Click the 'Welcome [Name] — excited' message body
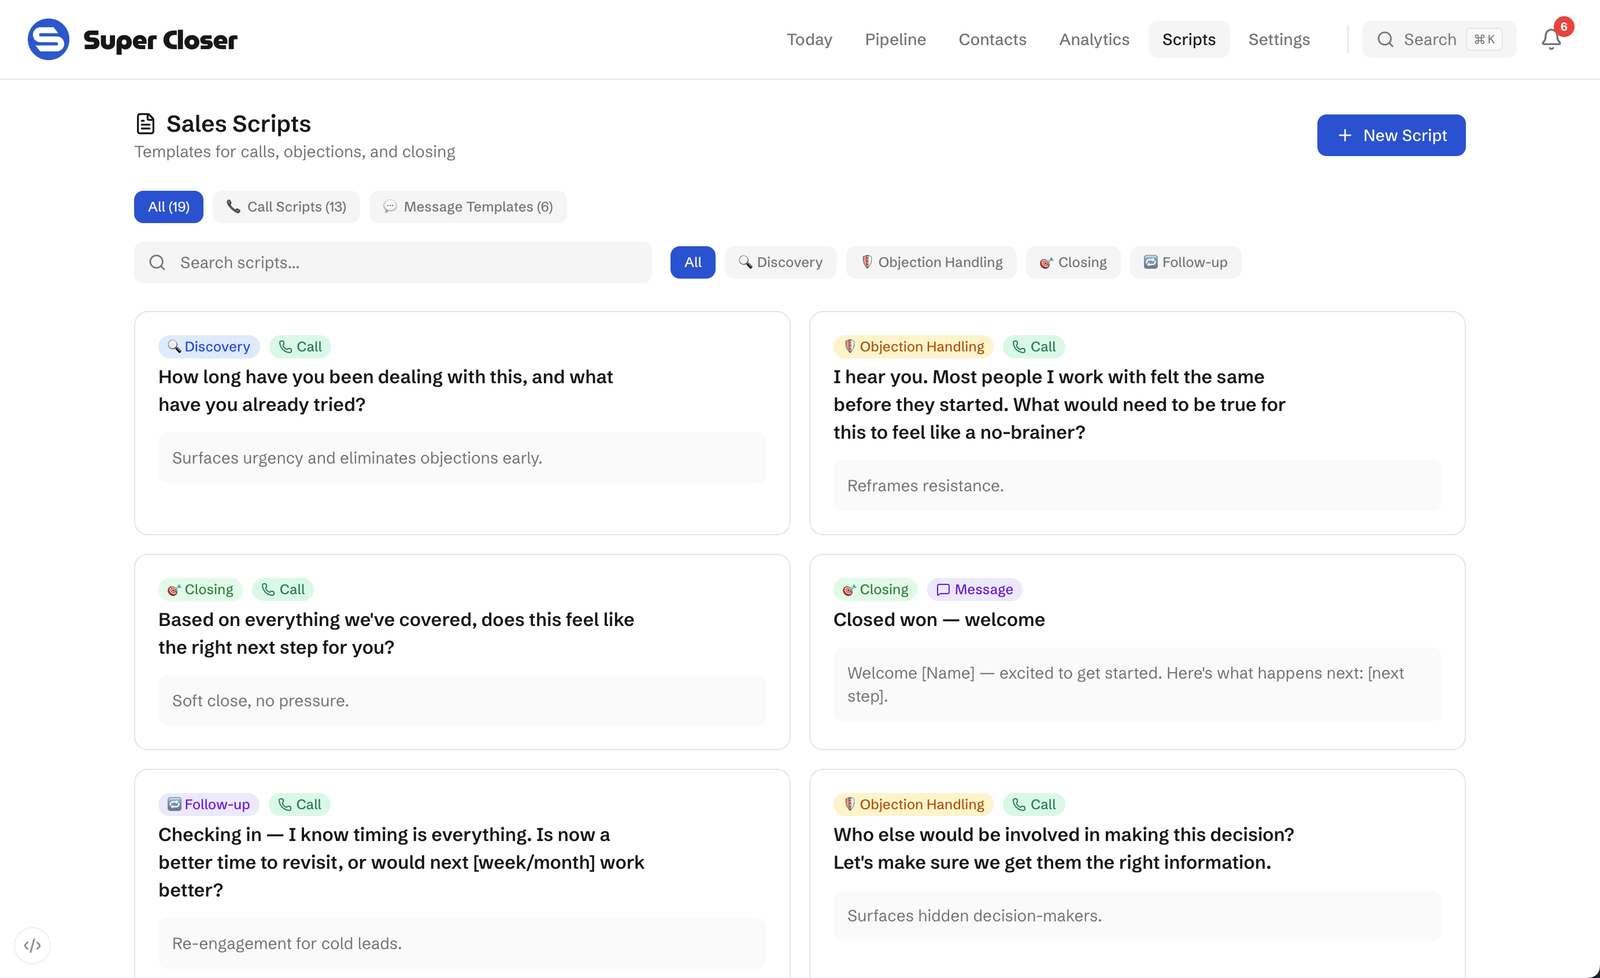 pos(1137,685)
